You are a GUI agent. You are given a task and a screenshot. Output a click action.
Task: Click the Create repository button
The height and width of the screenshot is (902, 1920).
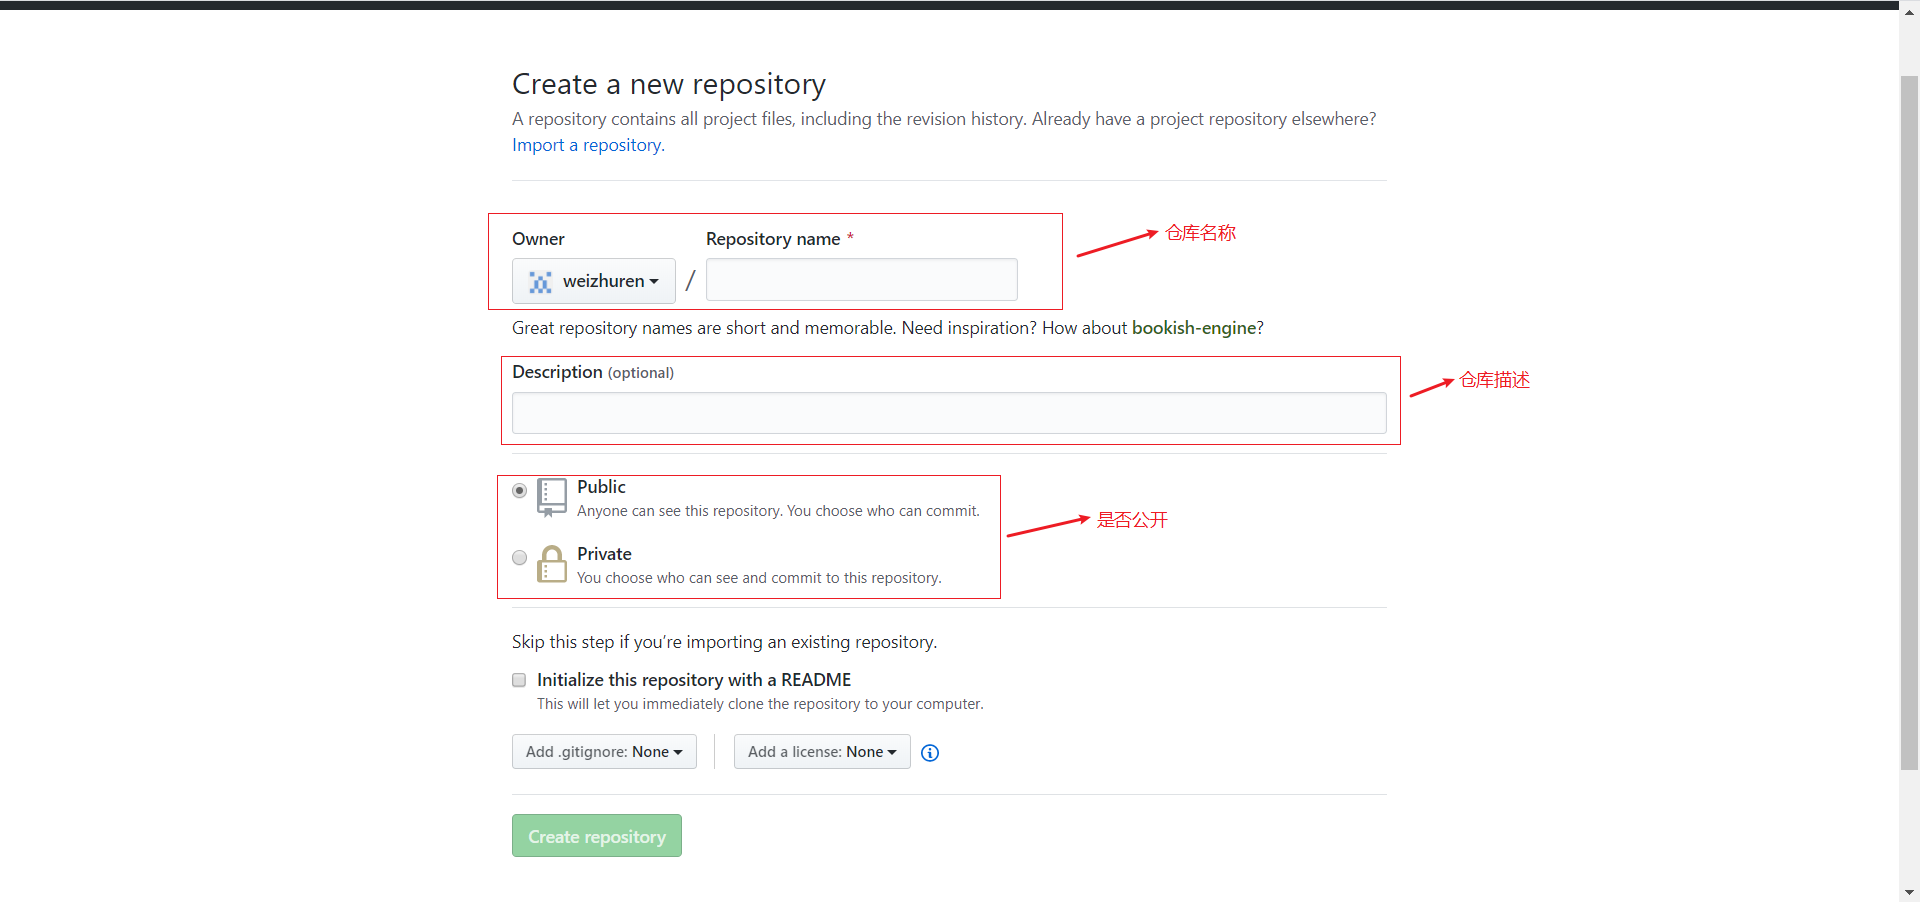pyautogui.click(x=596, y=835)
